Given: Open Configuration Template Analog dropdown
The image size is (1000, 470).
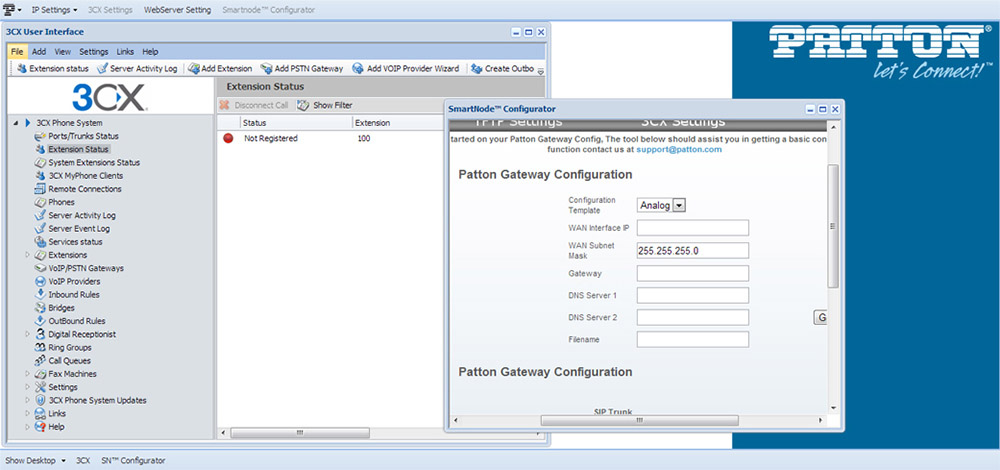Looking at the screenshot, I should point(661,205).
